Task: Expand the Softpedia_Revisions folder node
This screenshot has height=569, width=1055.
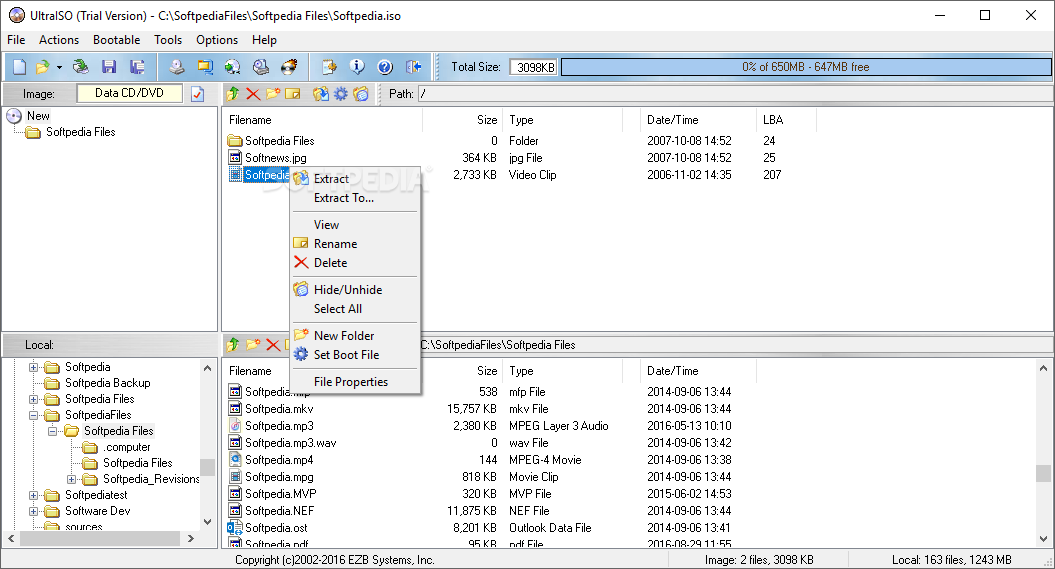Action: coord(71,480)
